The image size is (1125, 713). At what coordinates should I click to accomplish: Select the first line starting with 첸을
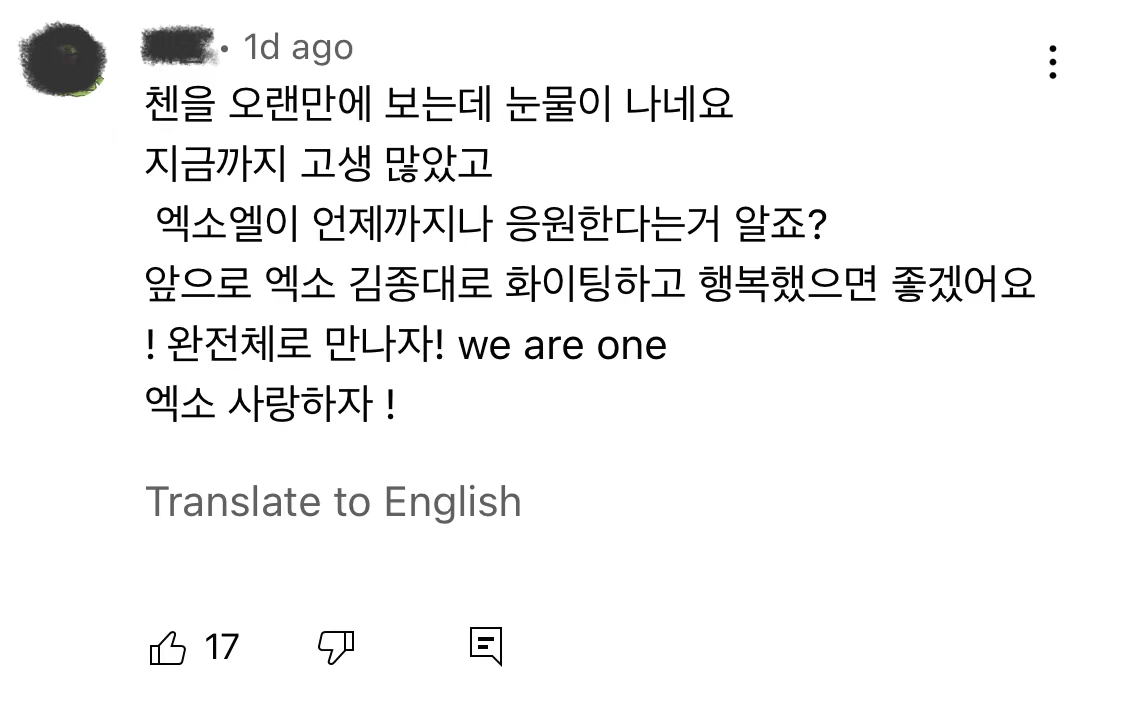tap(438, 105)
